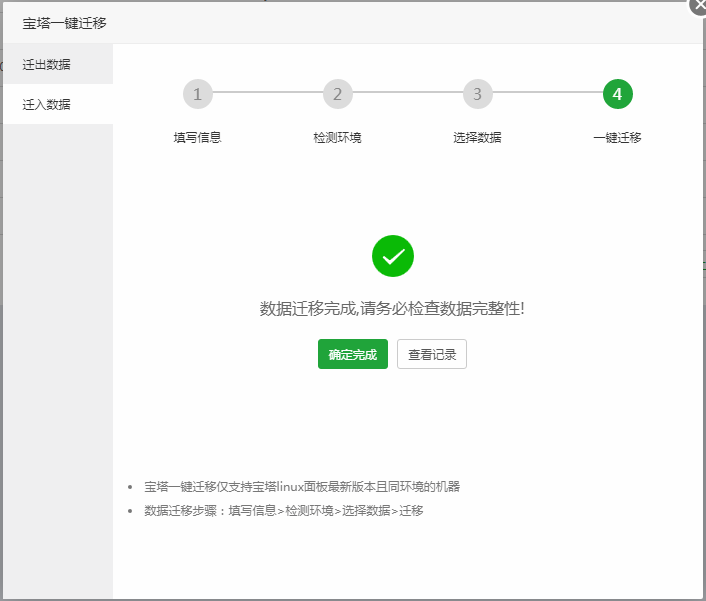Click the 一键迁移 step label
Viewport: 706px width, 601px height.
617,137
